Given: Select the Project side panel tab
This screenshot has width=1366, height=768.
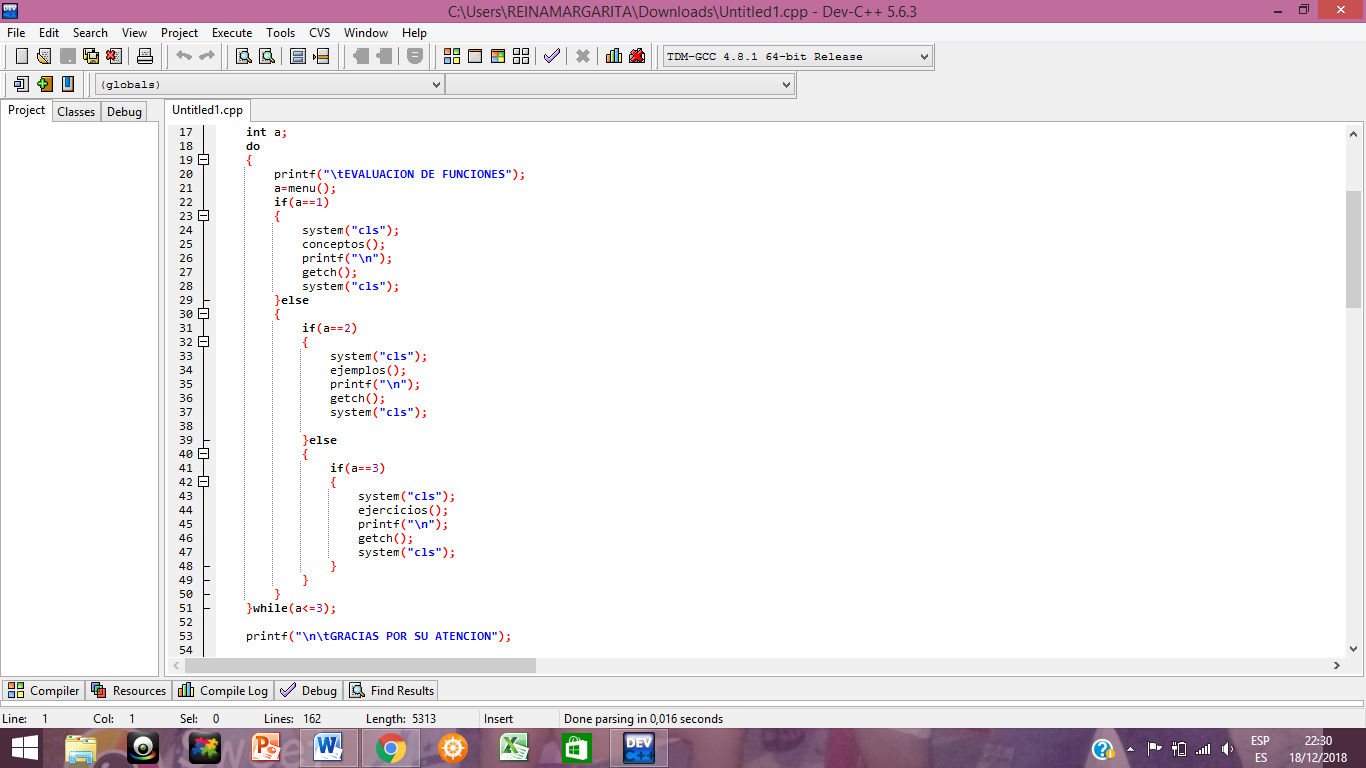Looking at the screenshot, I should coord(27,110).
